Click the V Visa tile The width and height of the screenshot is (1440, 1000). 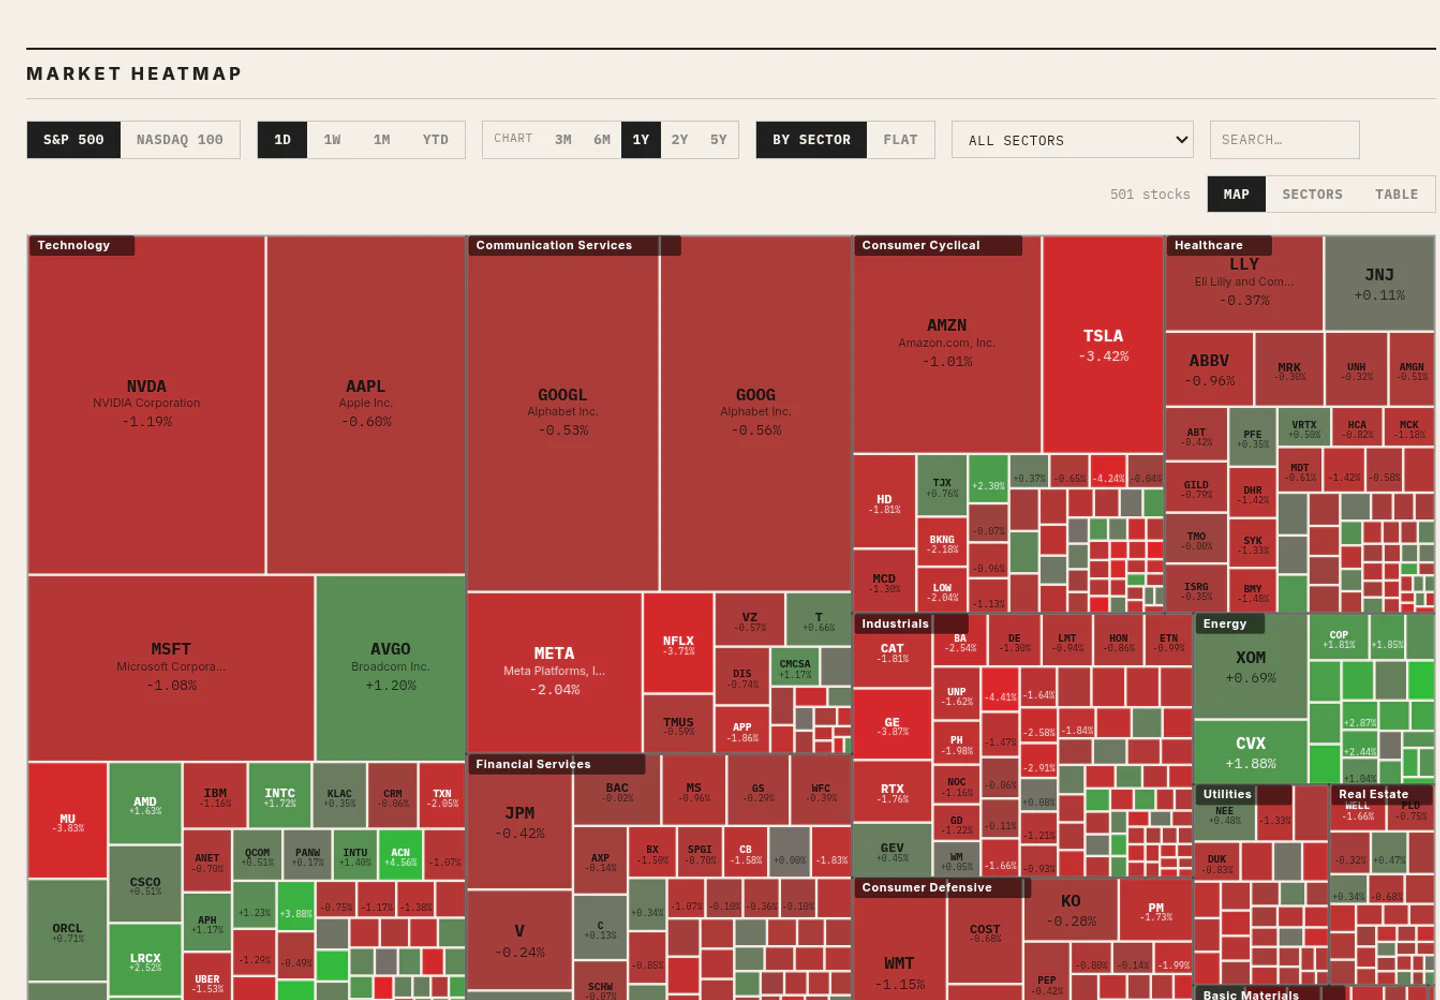520,940
